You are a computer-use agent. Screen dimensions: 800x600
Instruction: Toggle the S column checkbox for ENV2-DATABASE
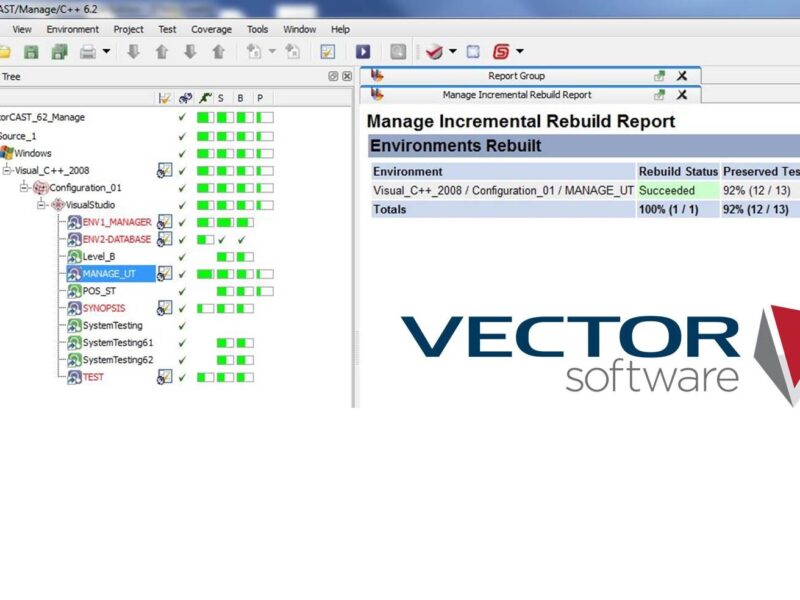coord(222,239)
